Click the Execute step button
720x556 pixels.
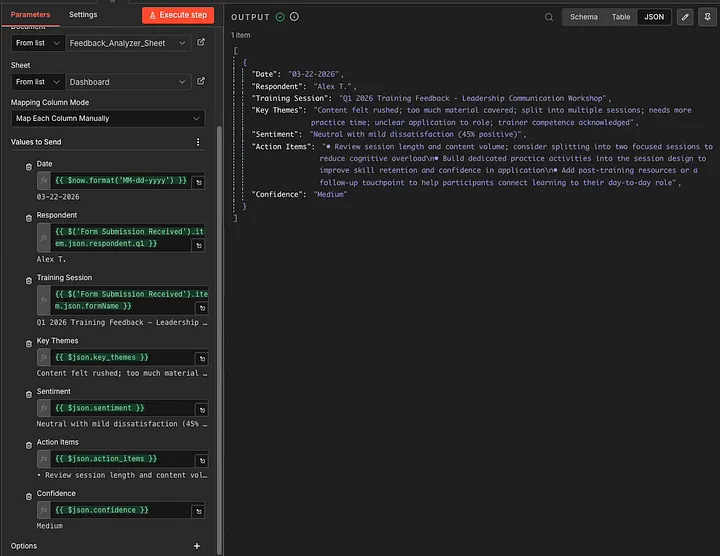click(x=178, y=15)
